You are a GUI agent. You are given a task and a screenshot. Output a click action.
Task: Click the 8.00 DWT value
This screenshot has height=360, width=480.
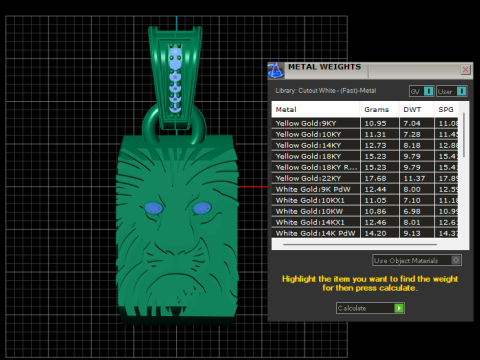[x=412, y=190]
